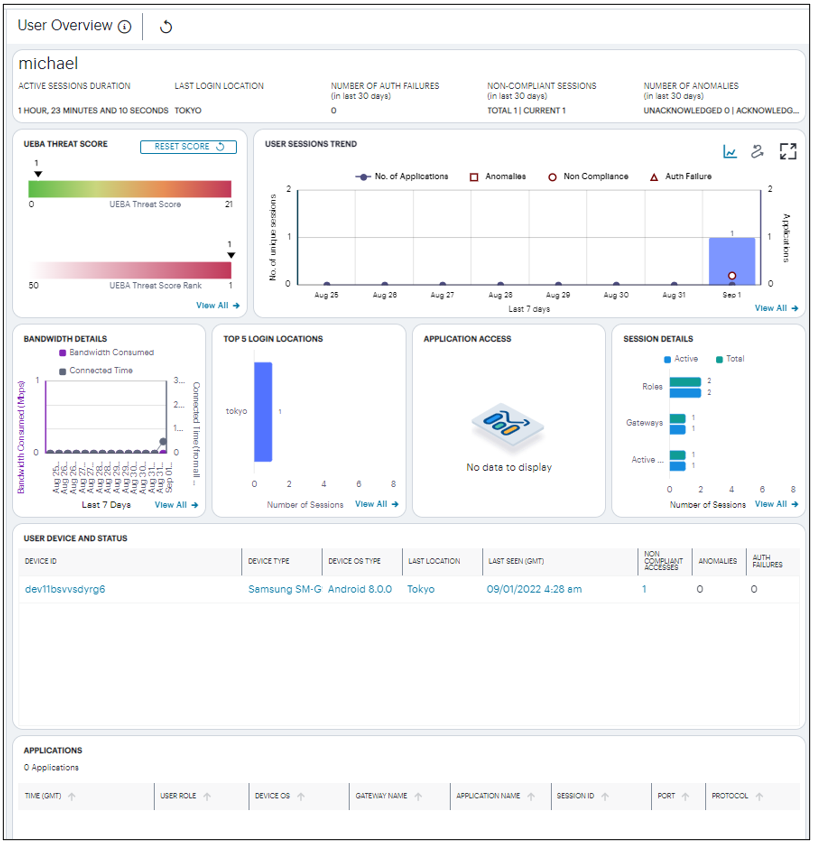
Task: Open device details for dev11bsvvsdyrg6
Action: (x=66, y=590)
